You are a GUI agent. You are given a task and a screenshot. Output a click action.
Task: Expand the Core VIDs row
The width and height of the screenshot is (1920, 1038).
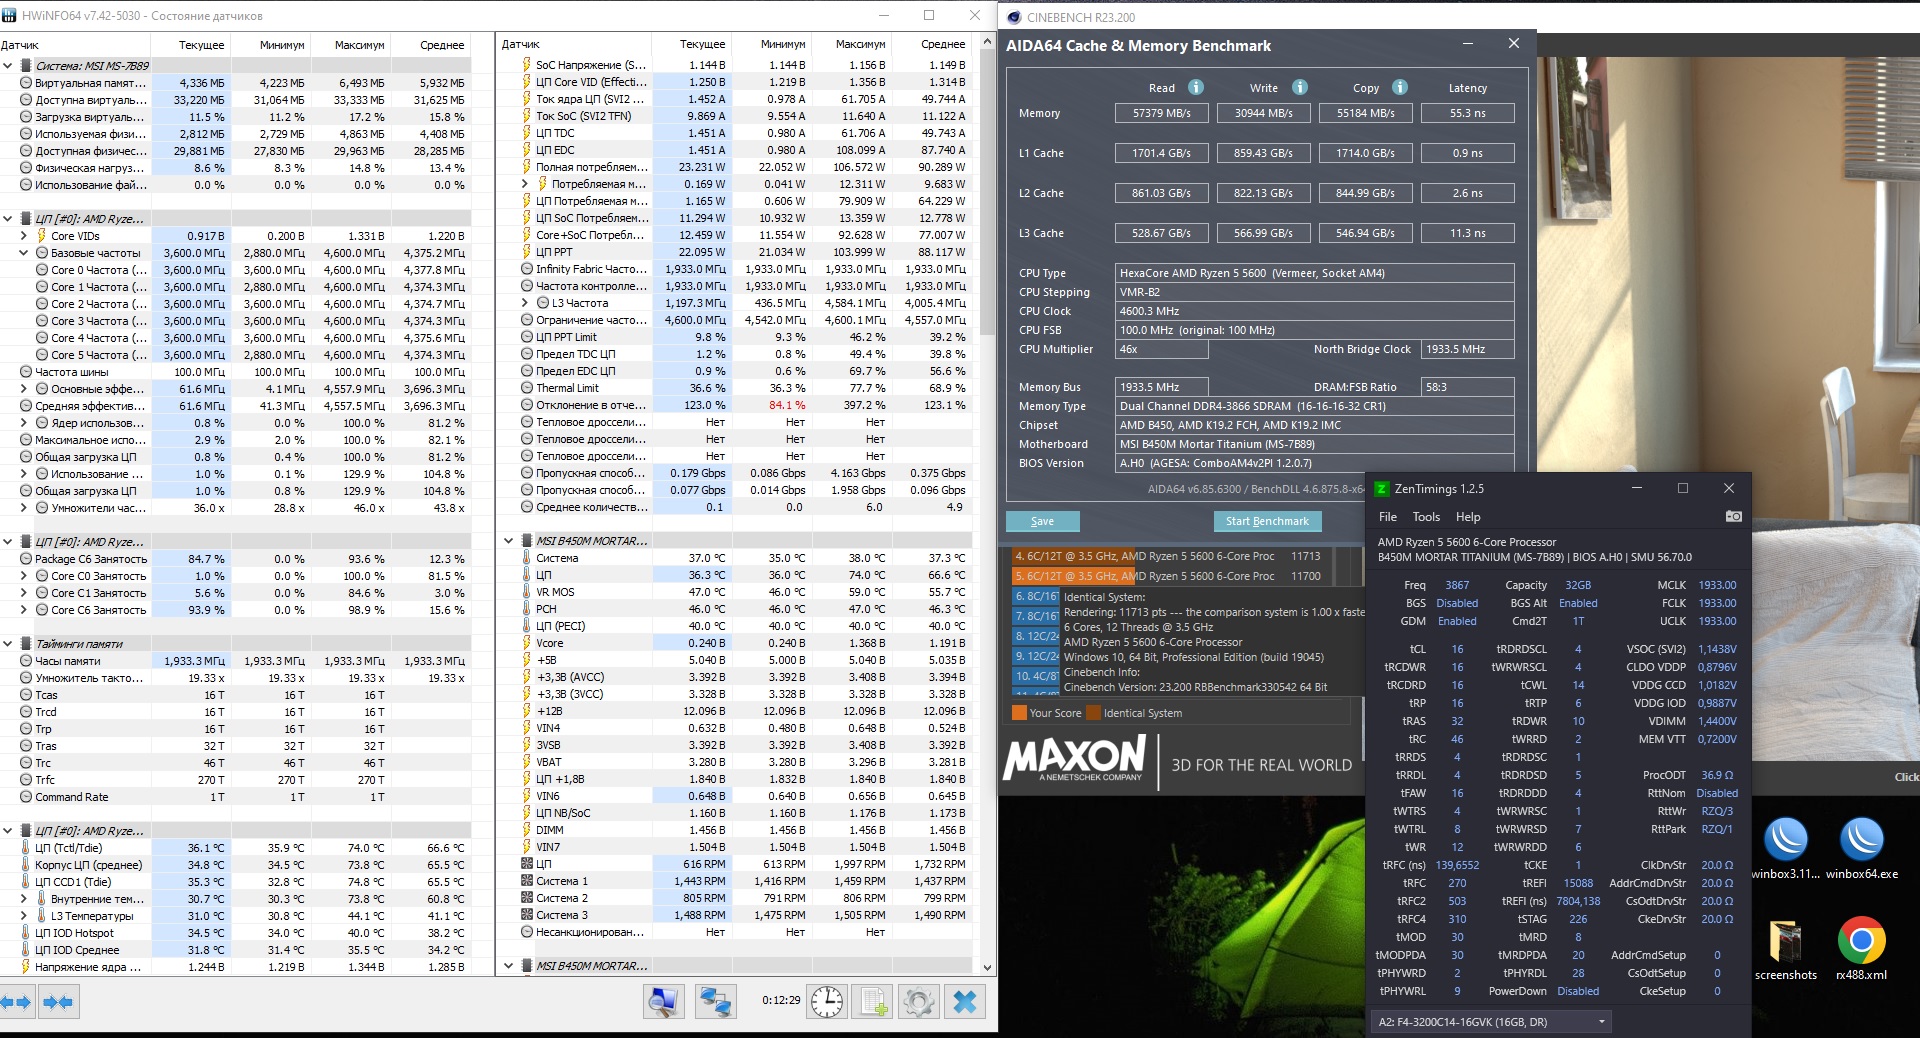coord(24,236)
